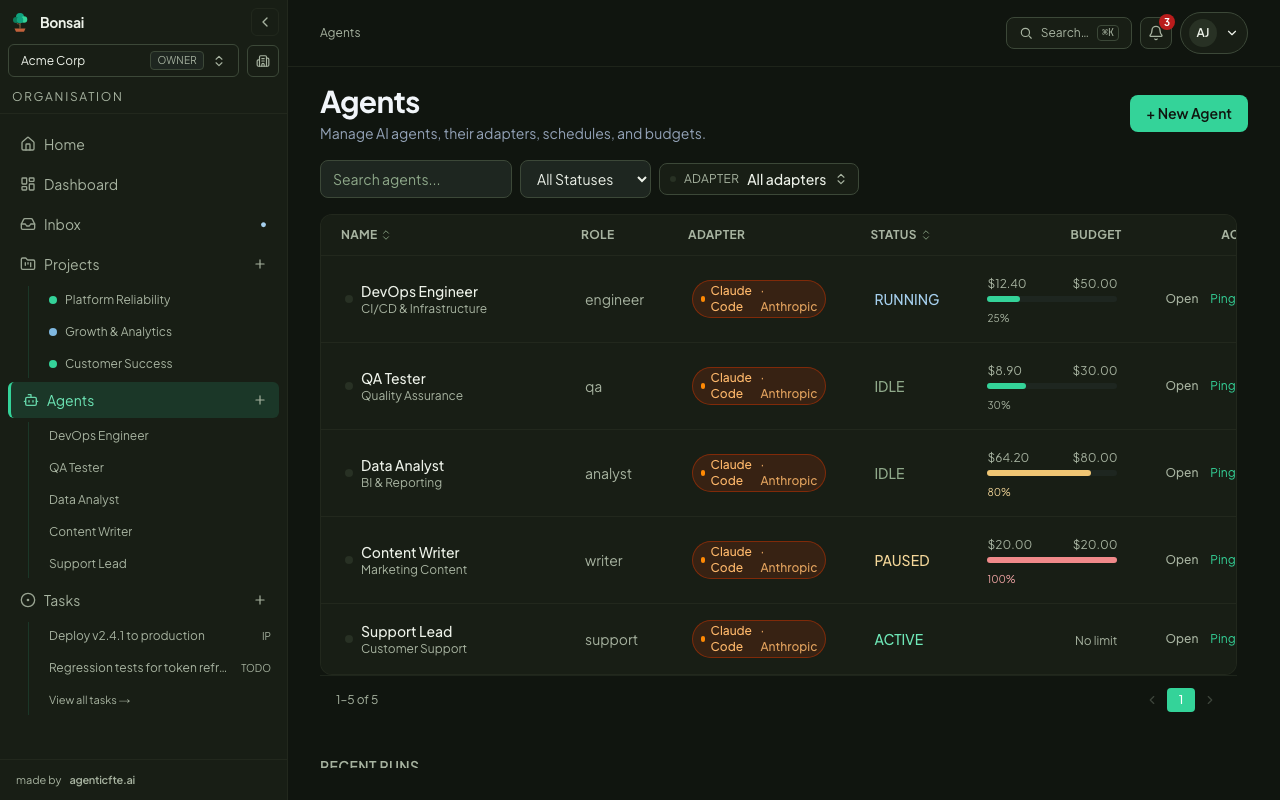Open the All Statuses filter dropdown

pos(585,180)
